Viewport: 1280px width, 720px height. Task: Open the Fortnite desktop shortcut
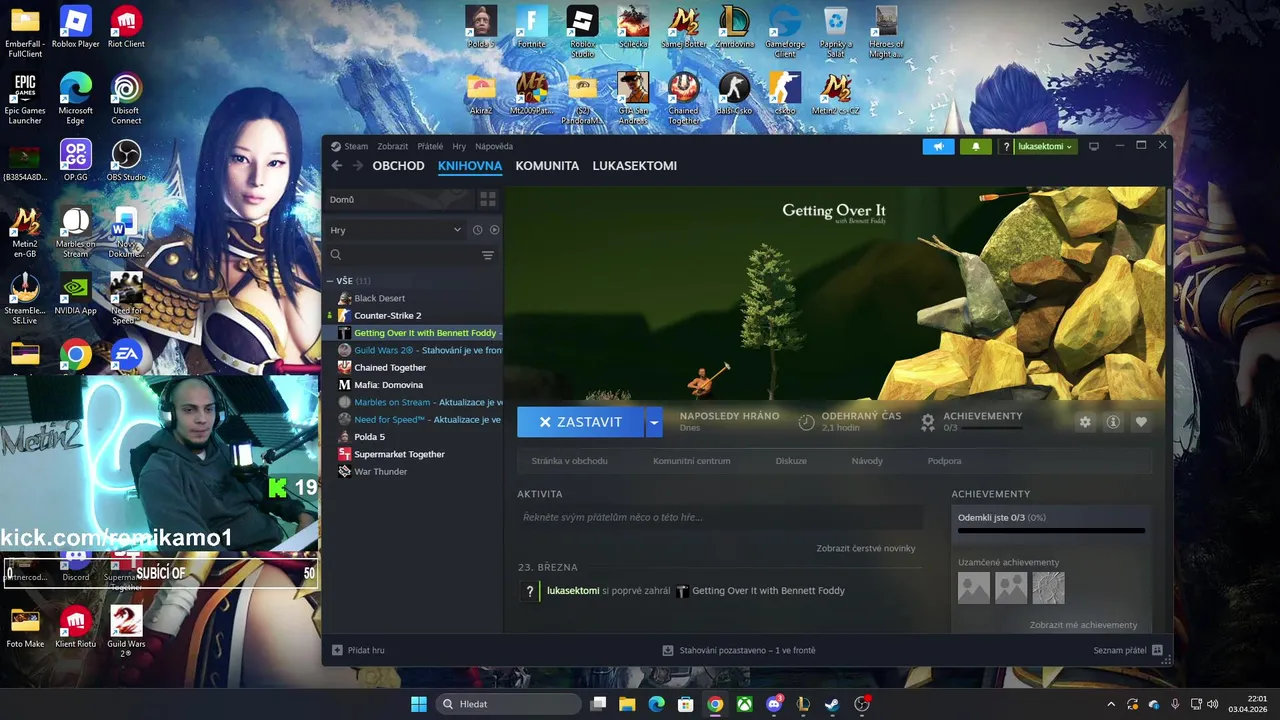532,27
